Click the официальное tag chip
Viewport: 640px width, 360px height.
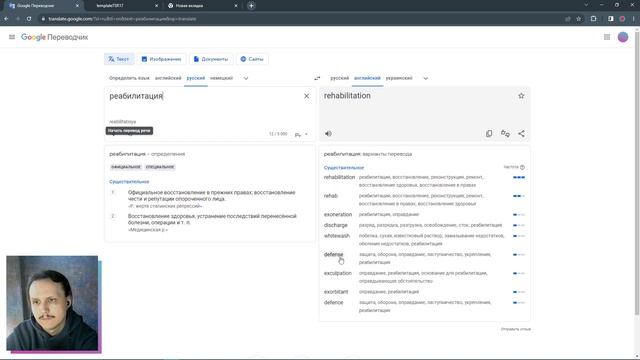(x=126, y=167)
